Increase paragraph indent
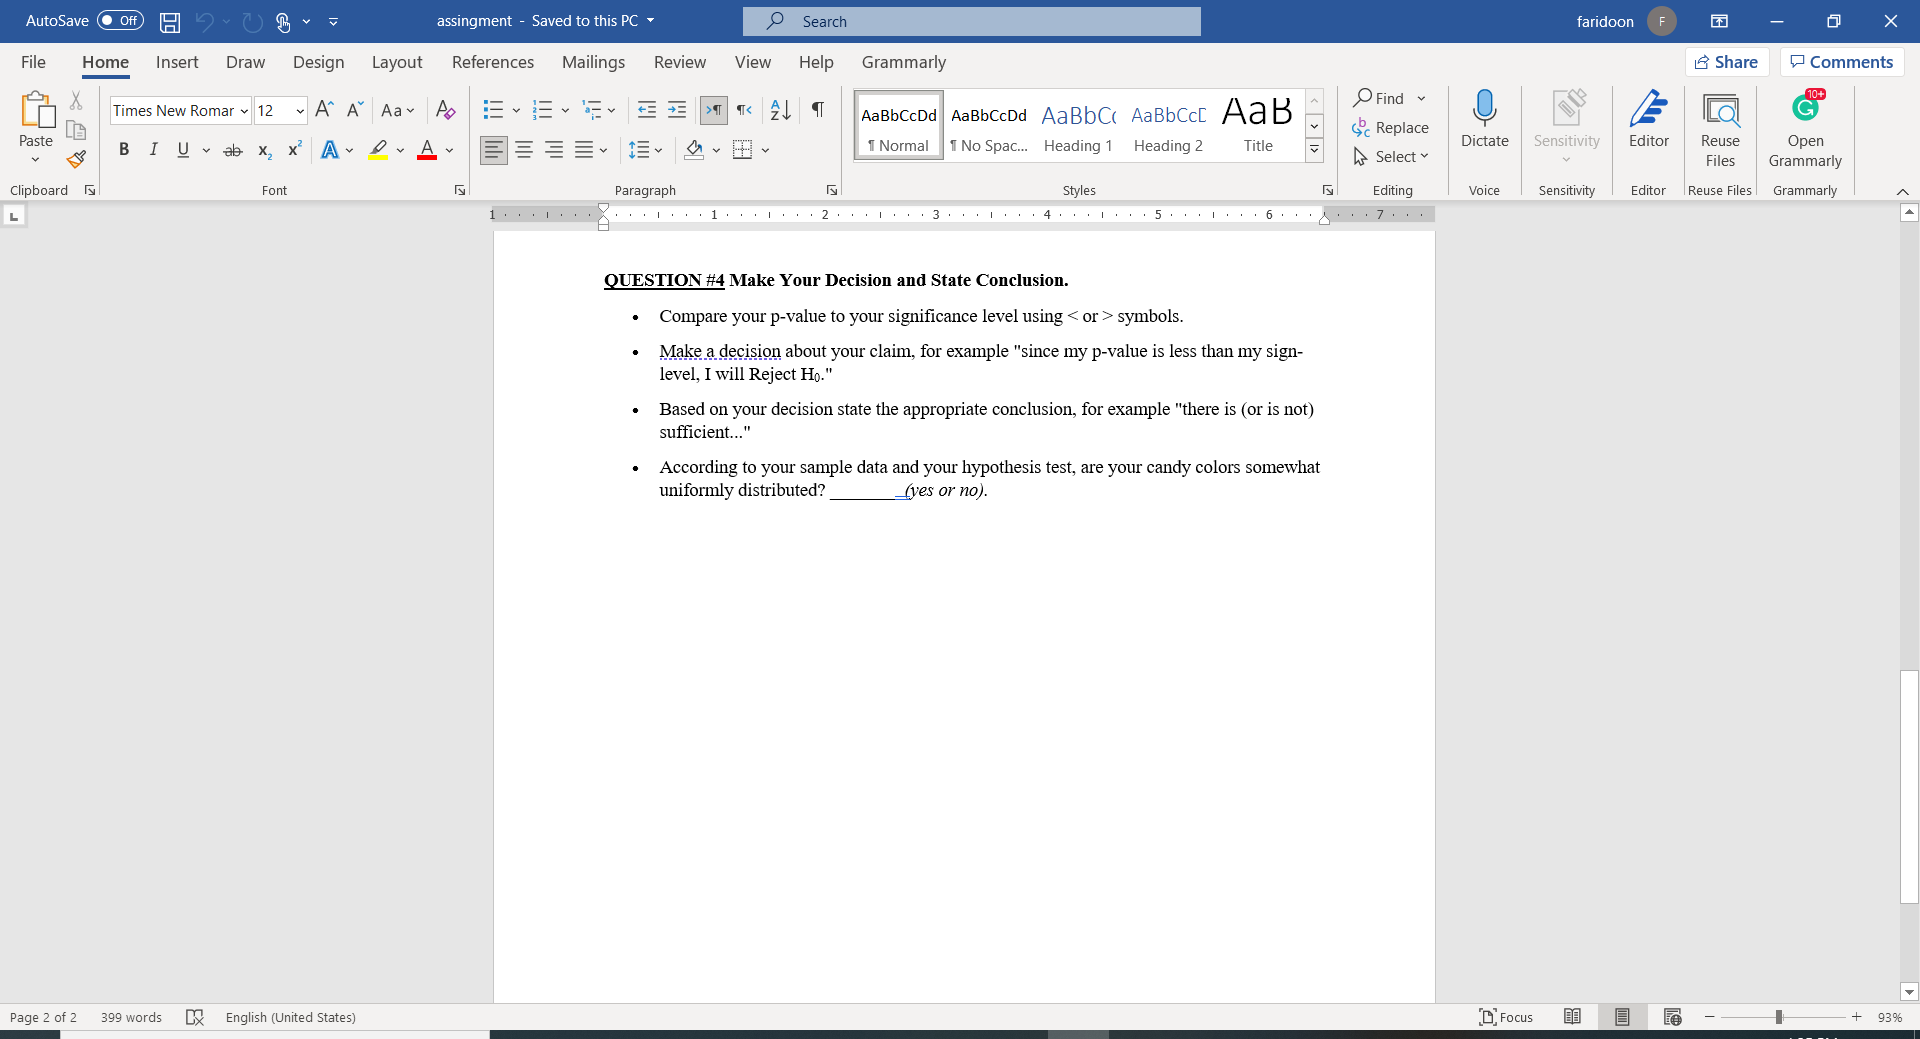Screen dimensions: 1920x1039 (x=677, y=110)
